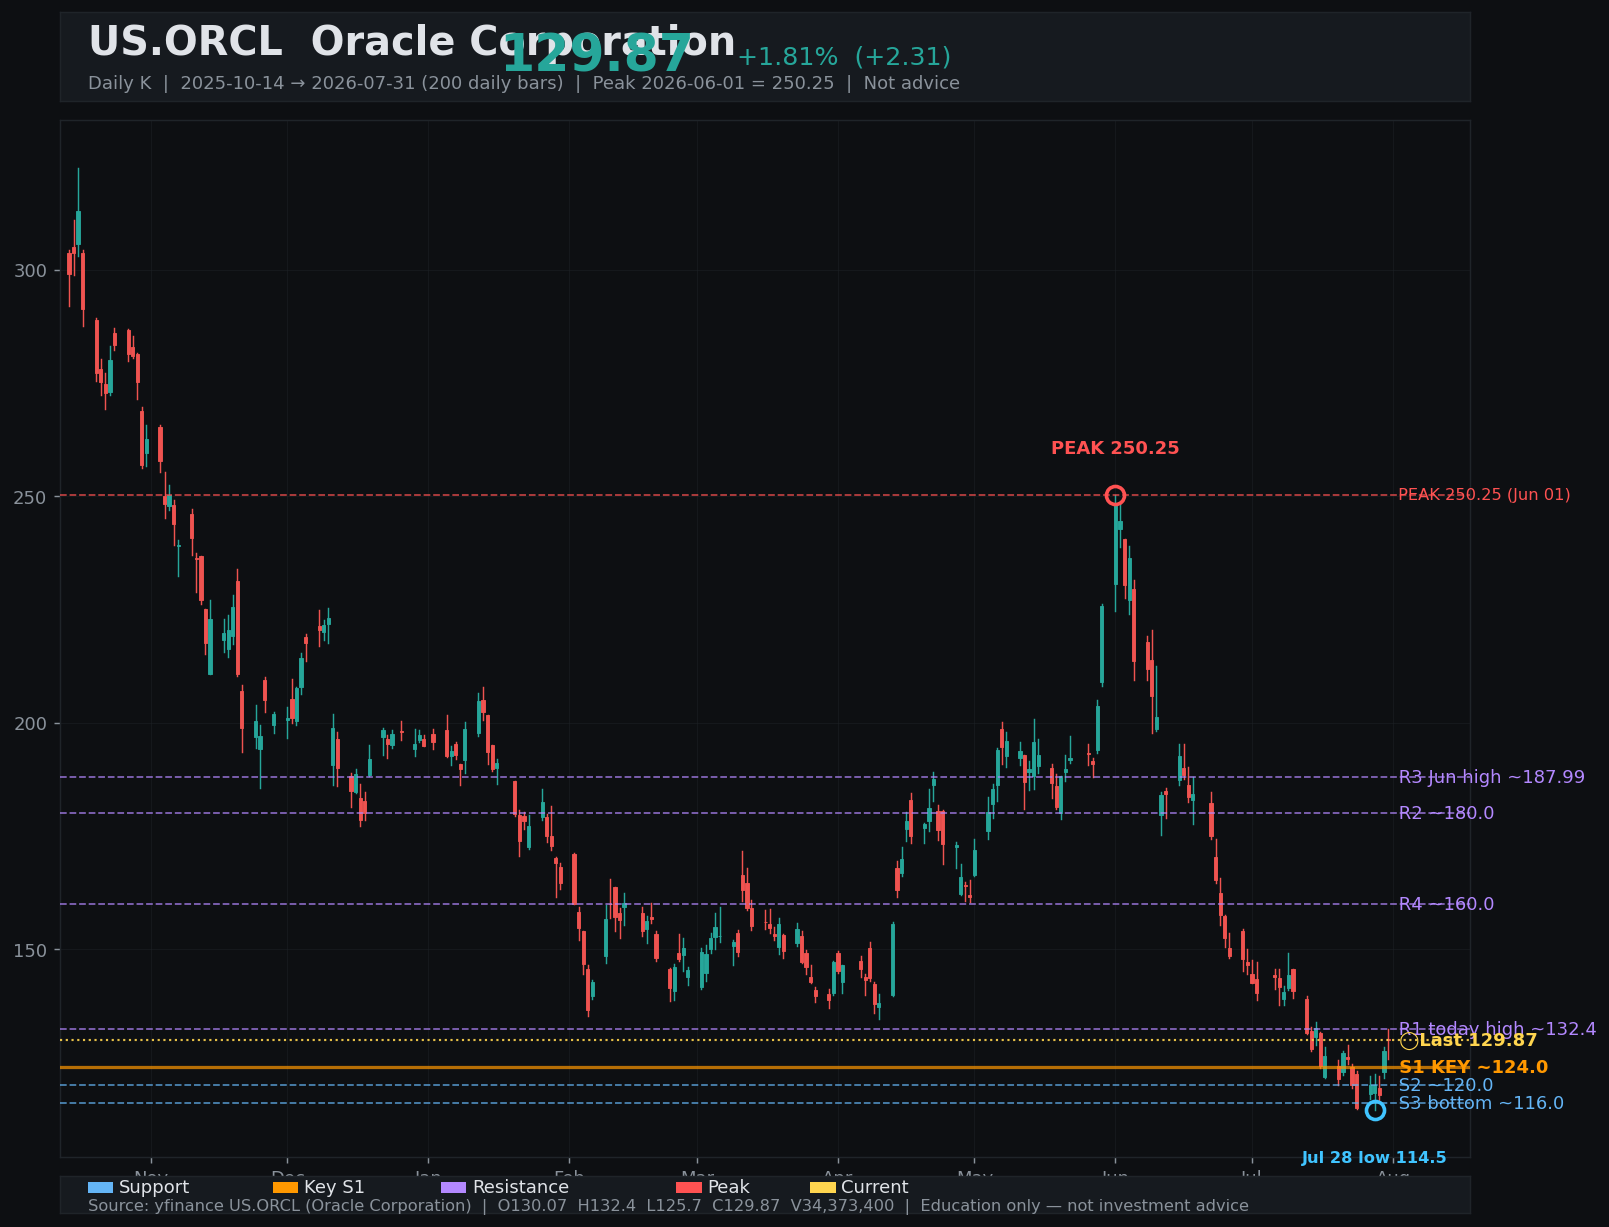The width and height of the screenshot is (1609, 1227).
Task: Click the 'PEAK 250.25 (Jun 01)' line label
Action: 1484,495
